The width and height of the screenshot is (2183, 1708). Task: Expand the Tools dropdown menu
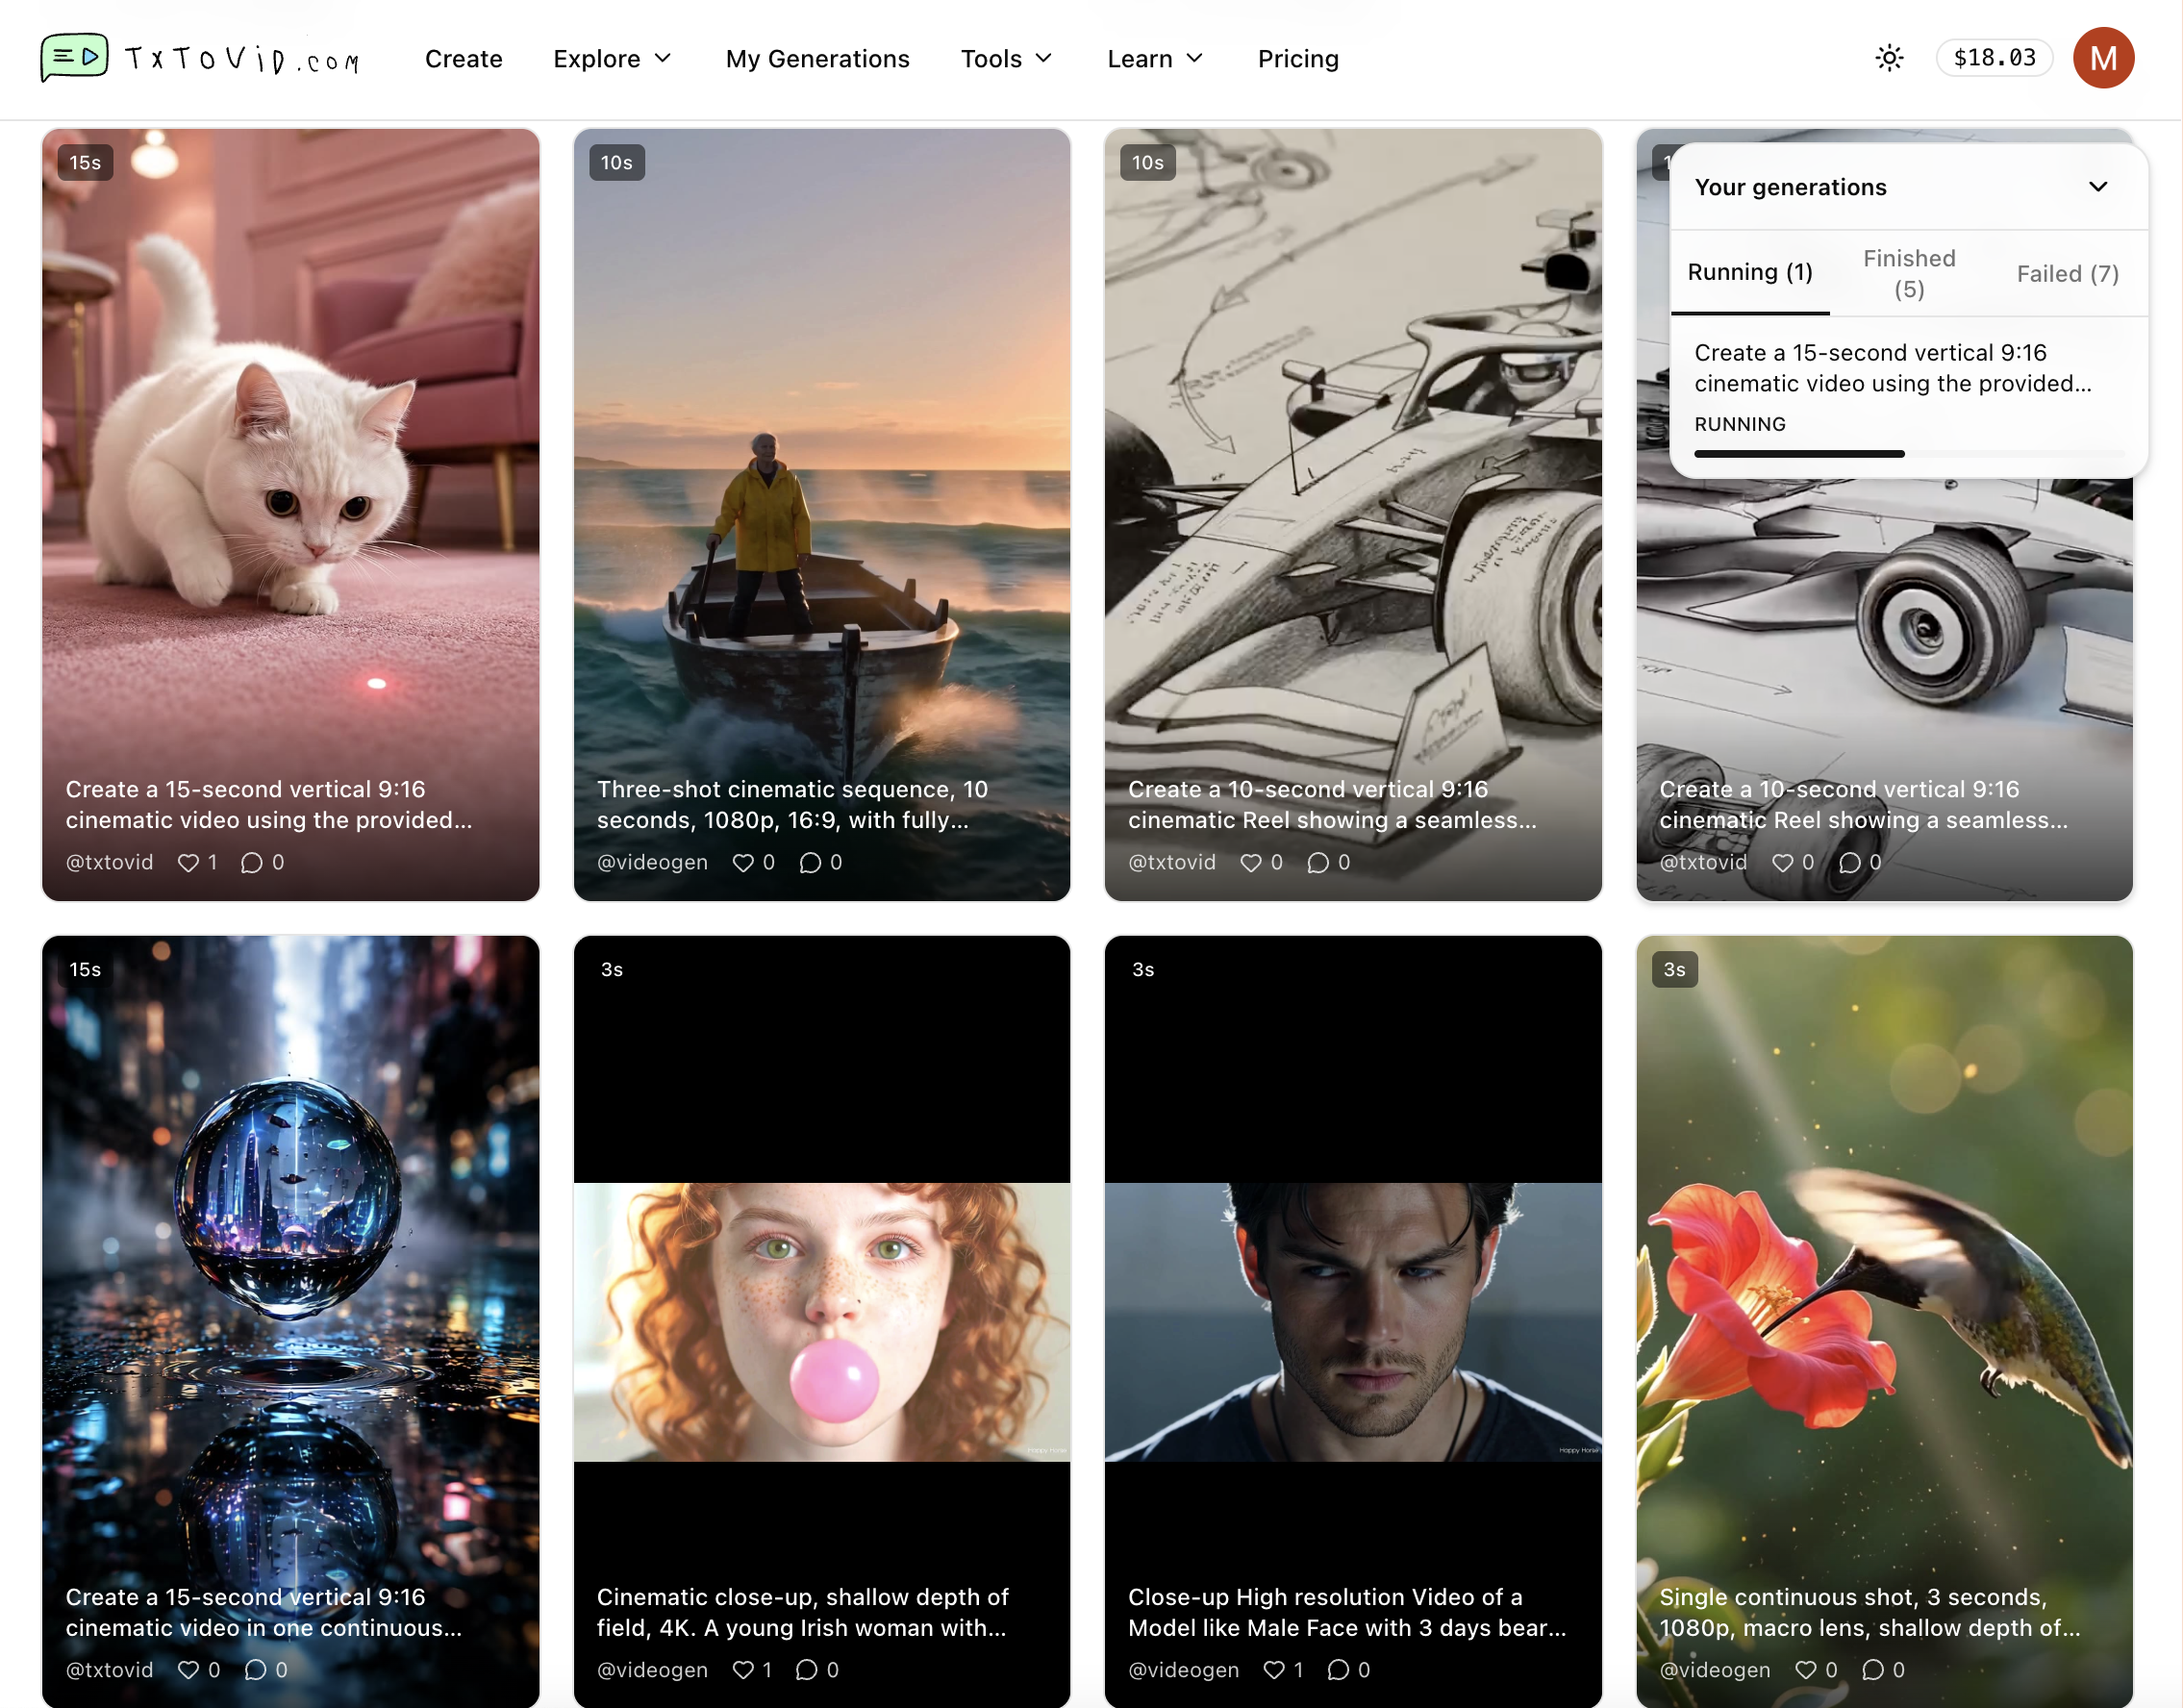(1006, 59)
